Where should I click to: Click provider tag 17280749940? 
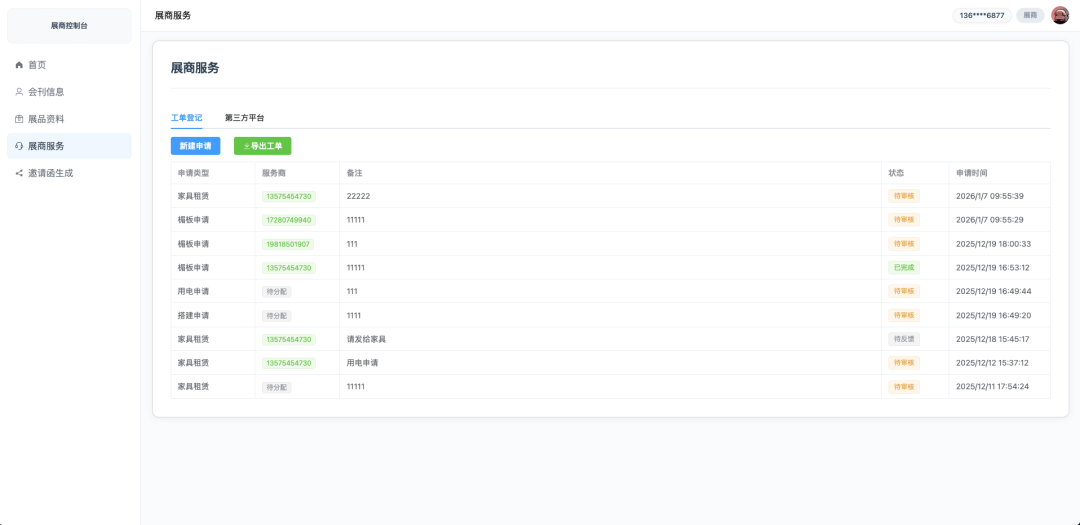click(x=289, y=220)
